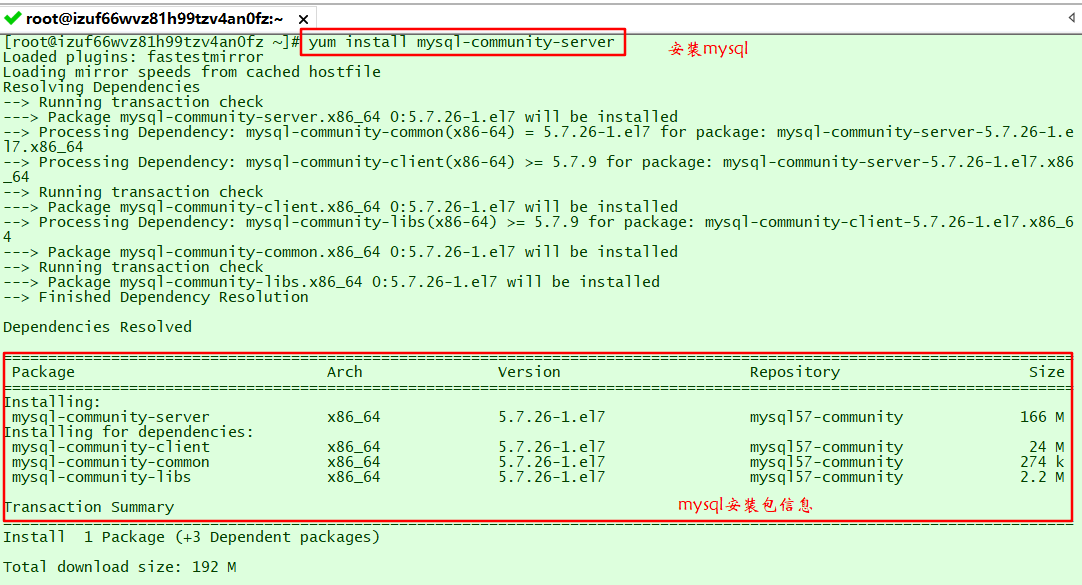The height and width of the screenshot is (585, 1082).
Task: Click the line 'Loaded plugins: fastestmirror'
Action: [x=133, y=57]
